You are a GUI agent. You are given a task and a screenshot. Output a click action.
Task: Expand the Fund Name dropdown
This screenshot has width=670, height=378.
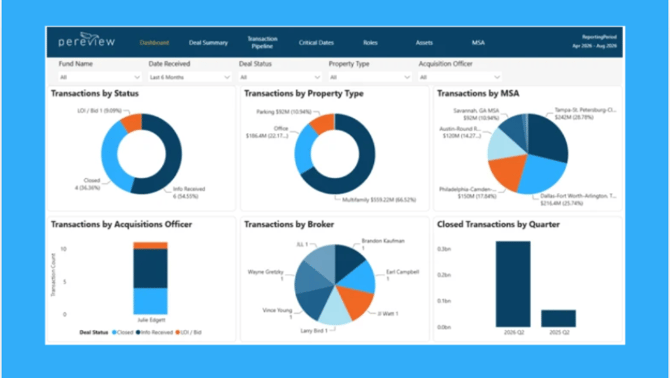point(100,77)
